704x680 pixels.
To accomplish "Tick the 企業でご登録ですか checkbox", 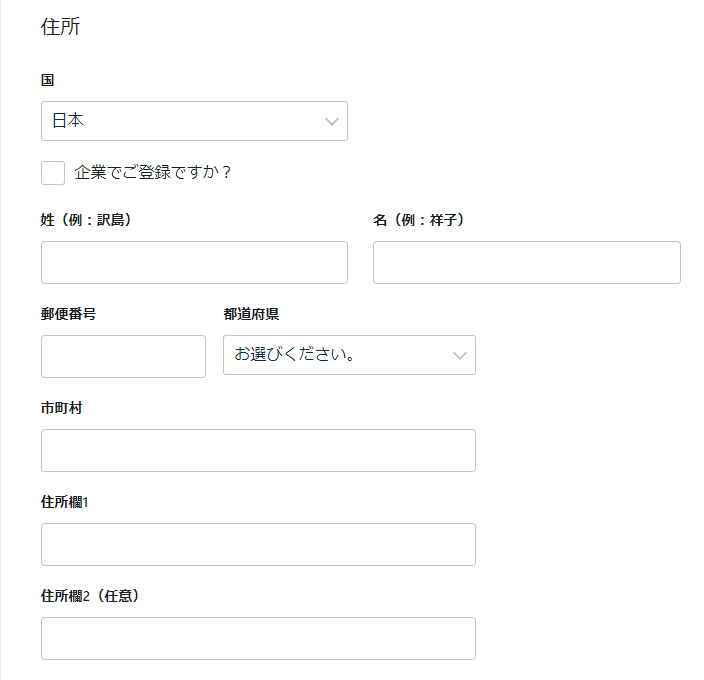I will pyautogui.click(x=53, y=173).
